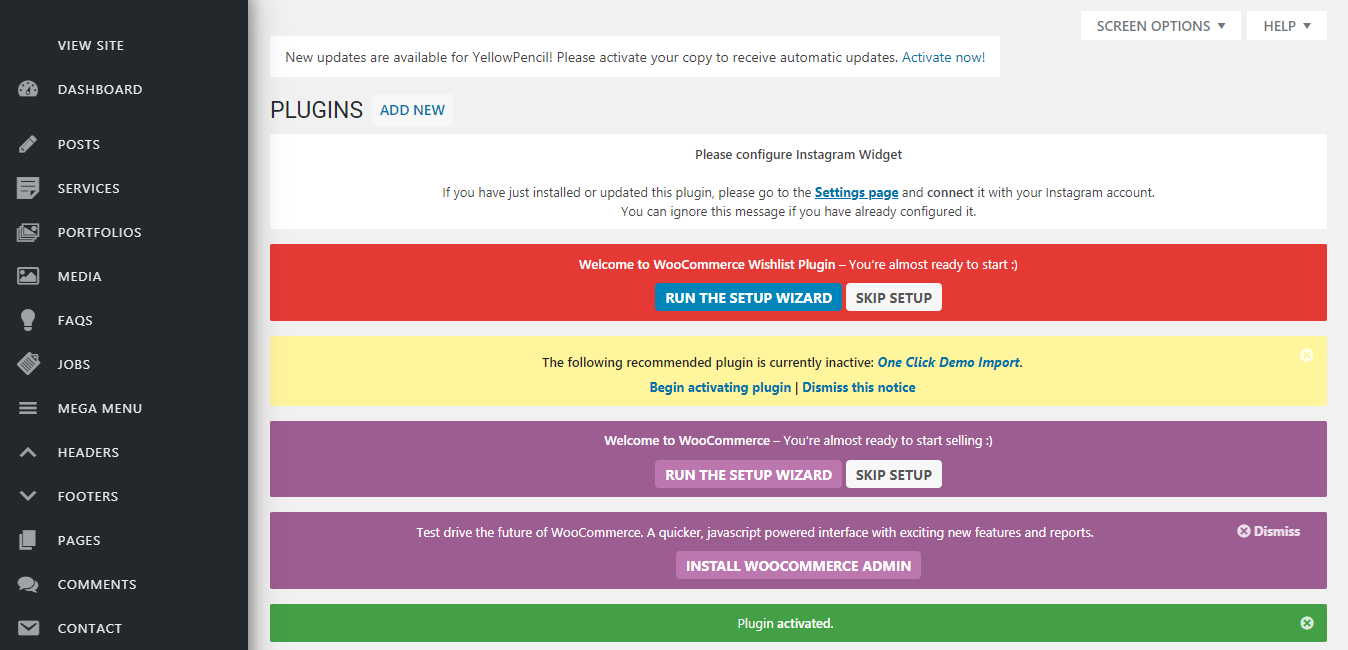This screenshot has width=1348, height=650.
Task: Click the Posts pencil icon
Action: click(x=28, y=144)
